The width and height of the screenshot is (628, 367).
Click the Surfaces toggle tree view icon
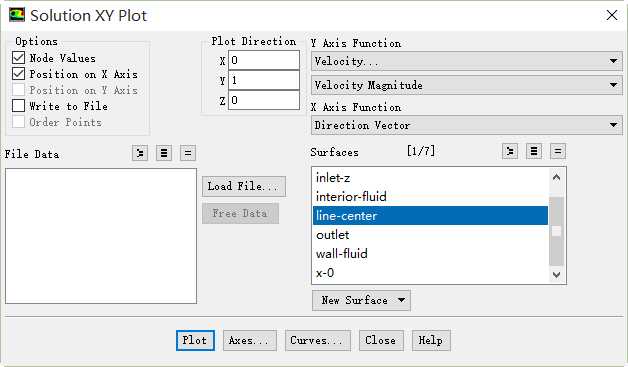pyautogui.click(x=510, y=151)
